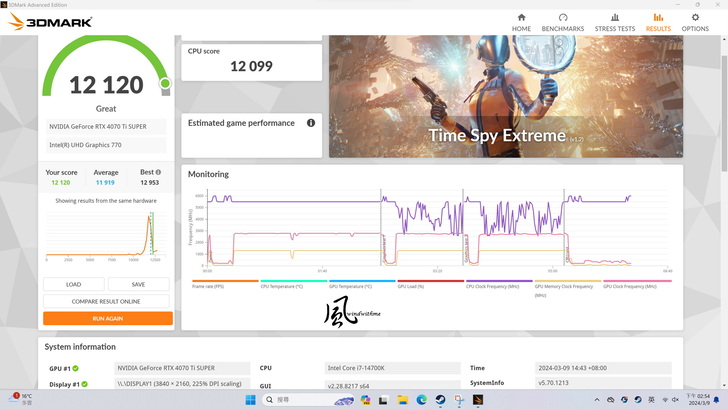Click the taskbar search box

pos(308,400)
